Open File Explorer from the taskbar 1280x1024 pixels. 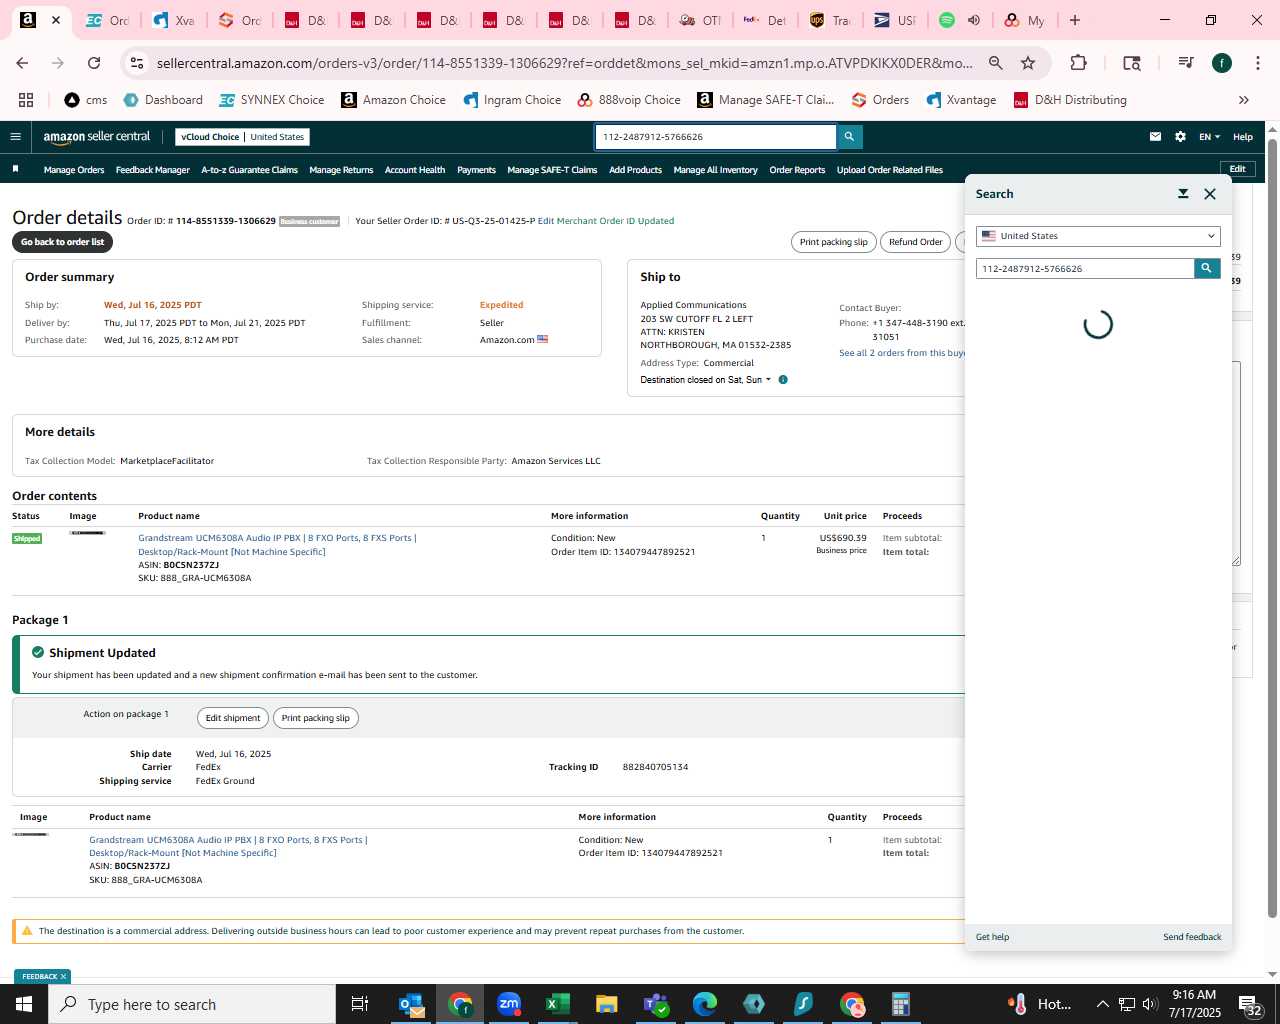click(606, 1004)
